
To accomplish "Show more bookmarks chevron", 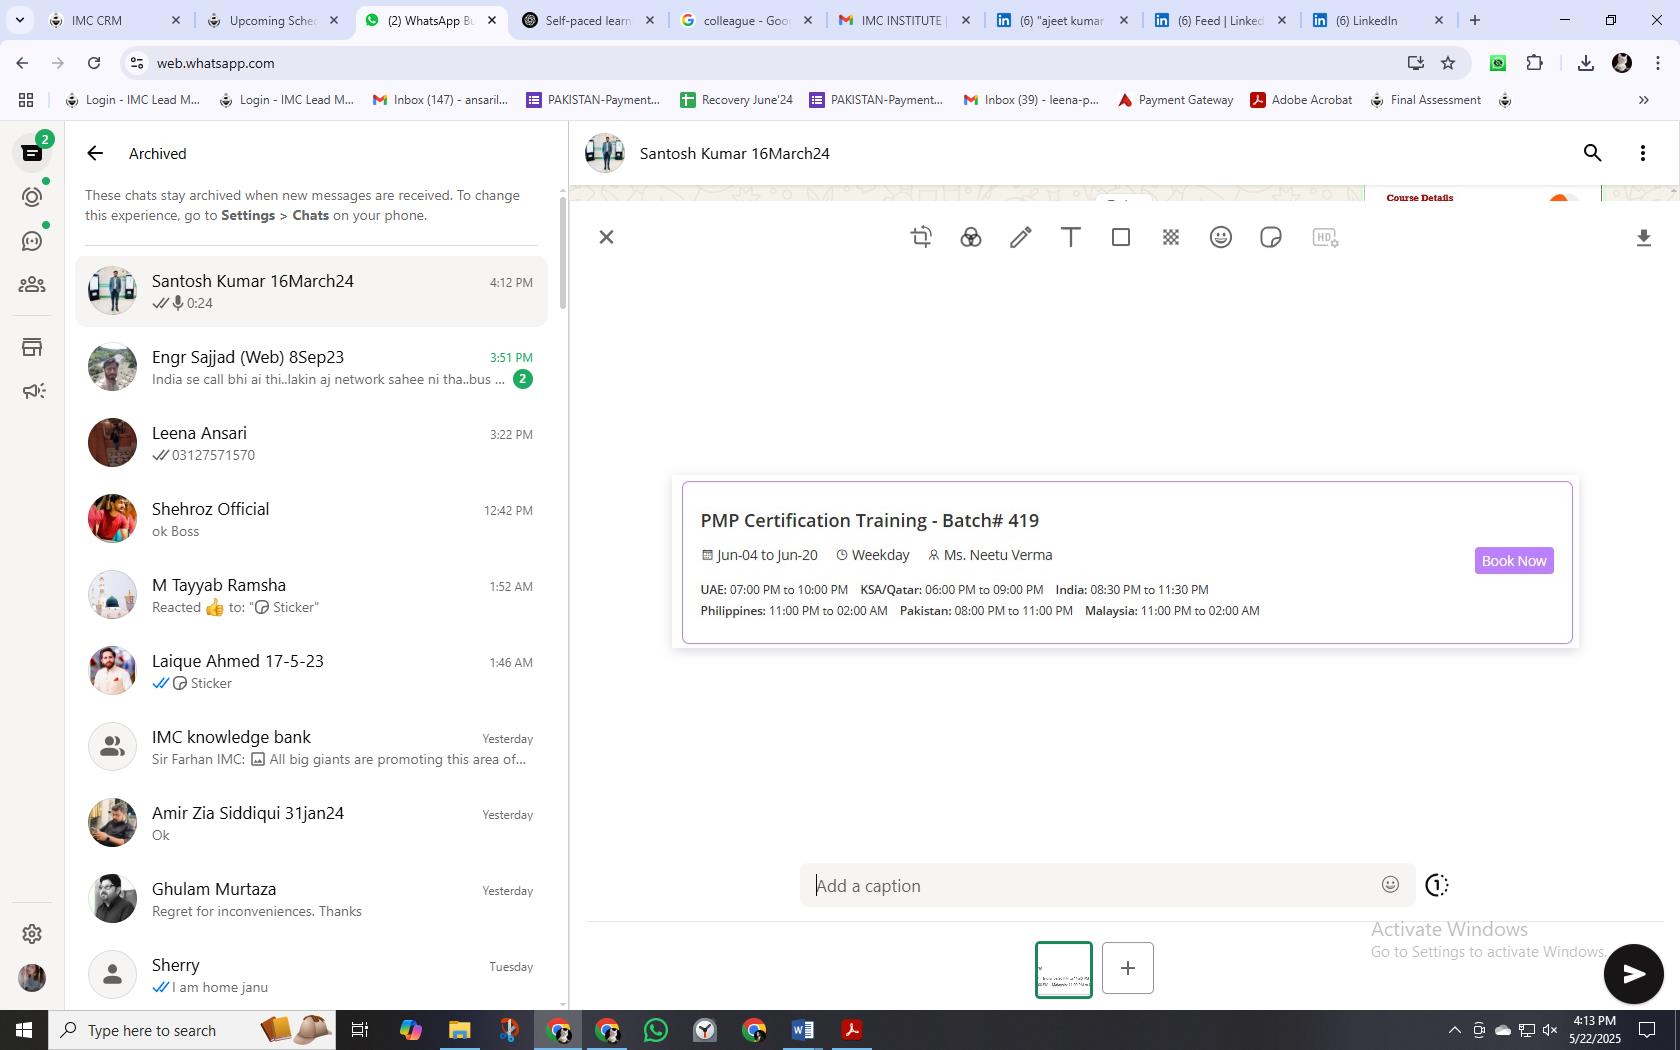I will pyautogui.click(x=1643, y=100).
